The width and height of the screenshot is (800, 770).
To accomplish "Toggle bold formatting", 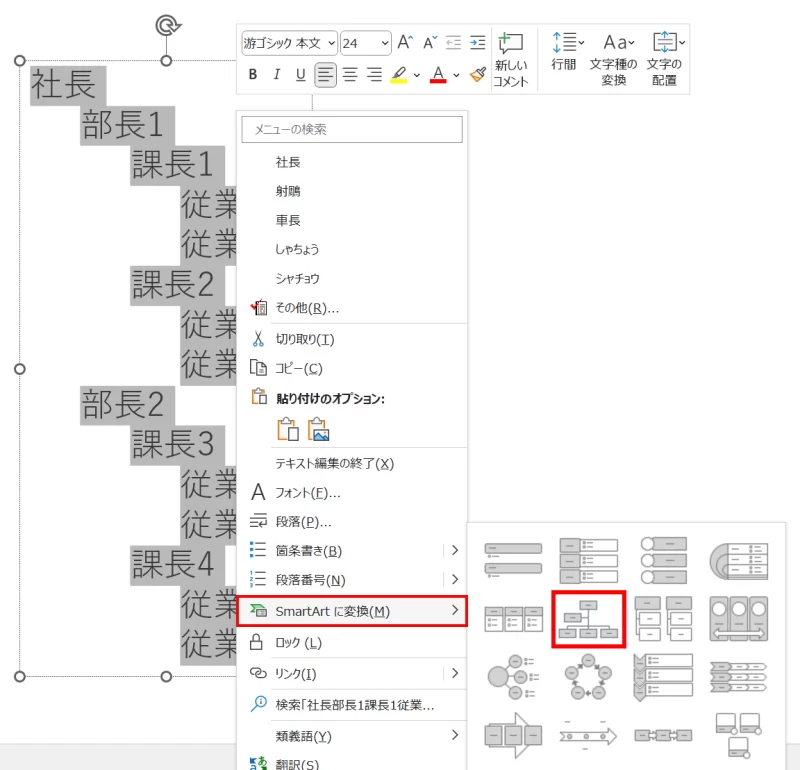I will coord(252,74).
